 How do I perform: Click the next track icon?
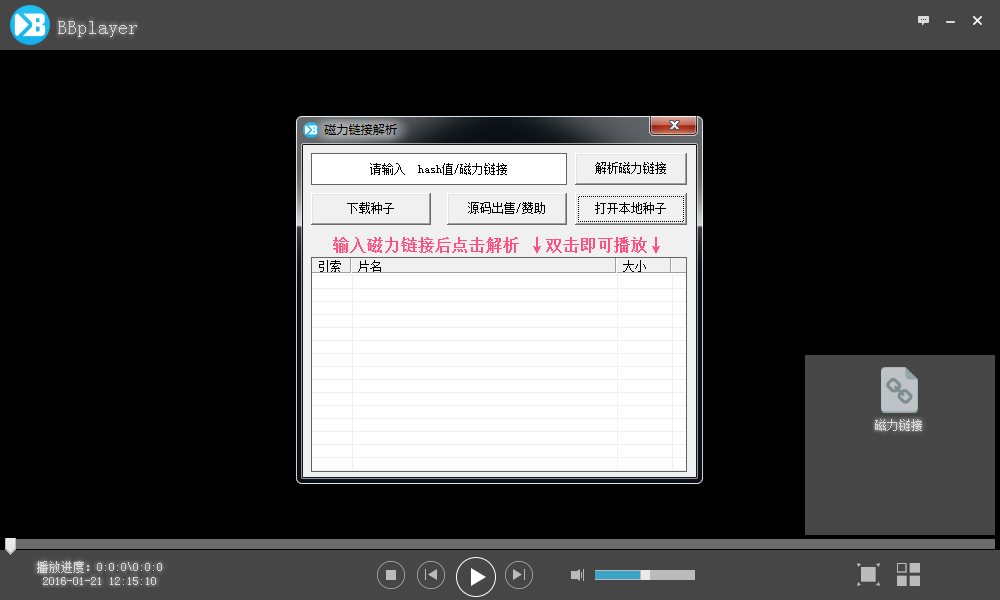pos(519,575)
